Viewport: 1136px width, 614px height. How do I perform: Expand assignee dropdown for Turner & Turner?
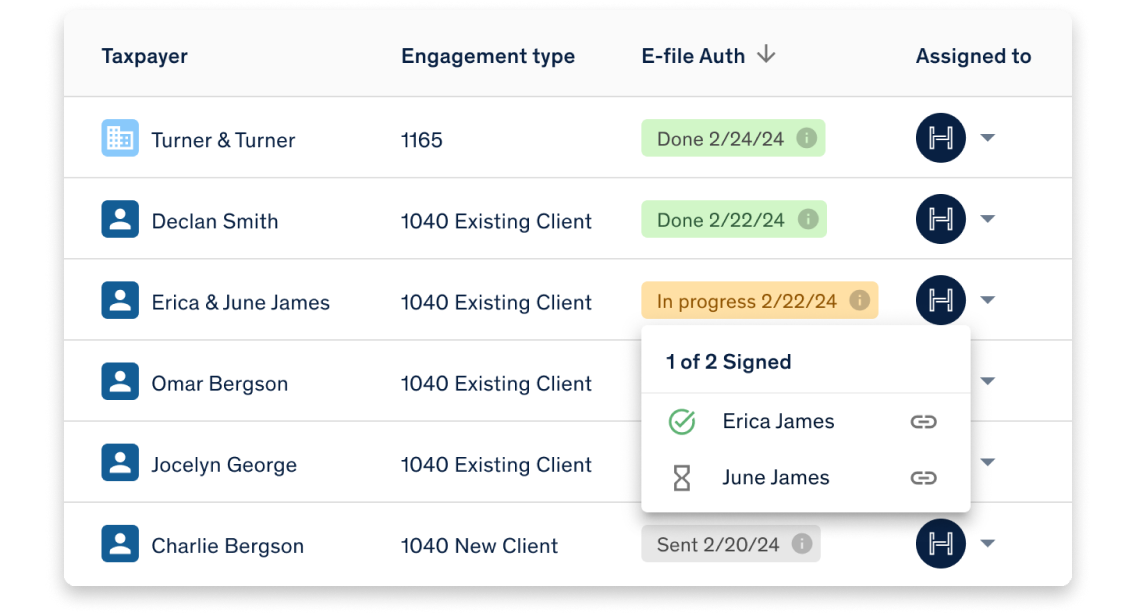coord(987,138)
